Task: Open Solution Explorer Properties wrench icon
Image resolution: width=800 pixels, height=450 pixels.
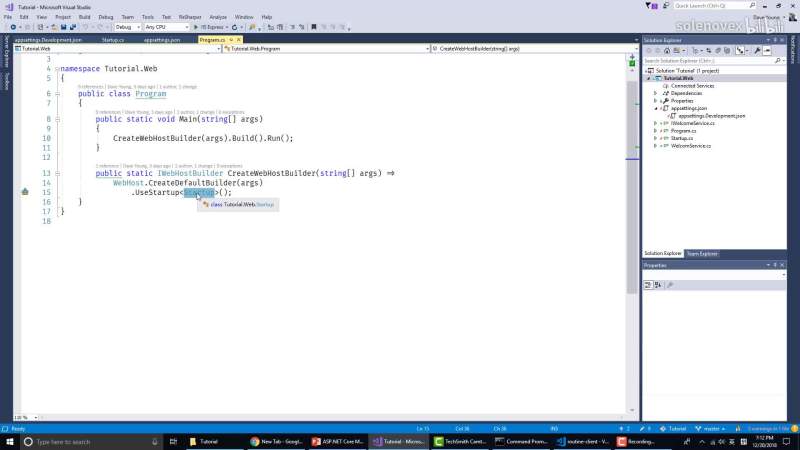Action: (757, 51)
